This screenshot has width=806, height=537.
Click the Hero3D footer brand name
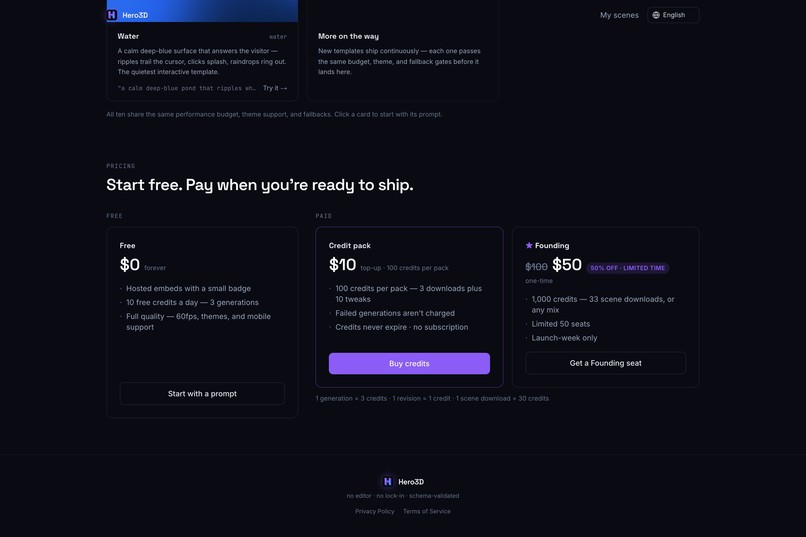pos(411,482)
